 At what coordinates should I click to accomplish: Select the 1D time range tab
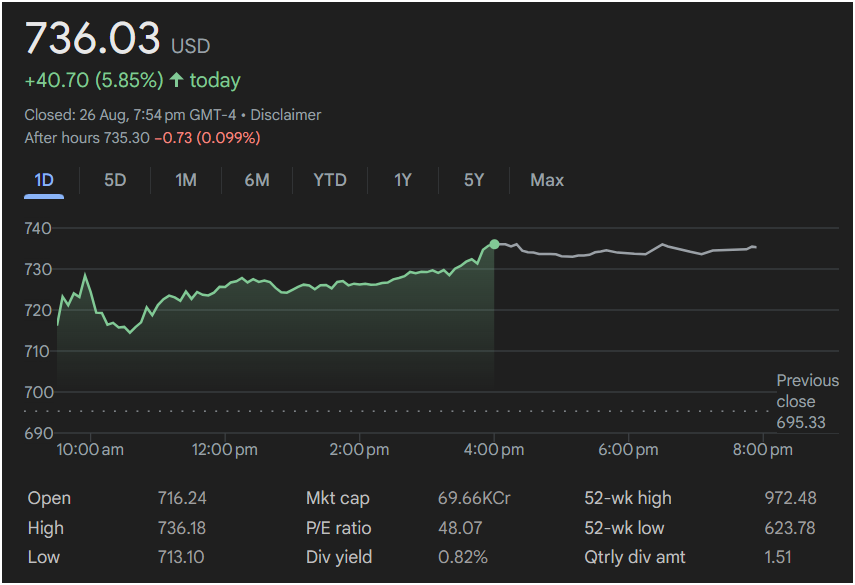(x=44, y=180)
